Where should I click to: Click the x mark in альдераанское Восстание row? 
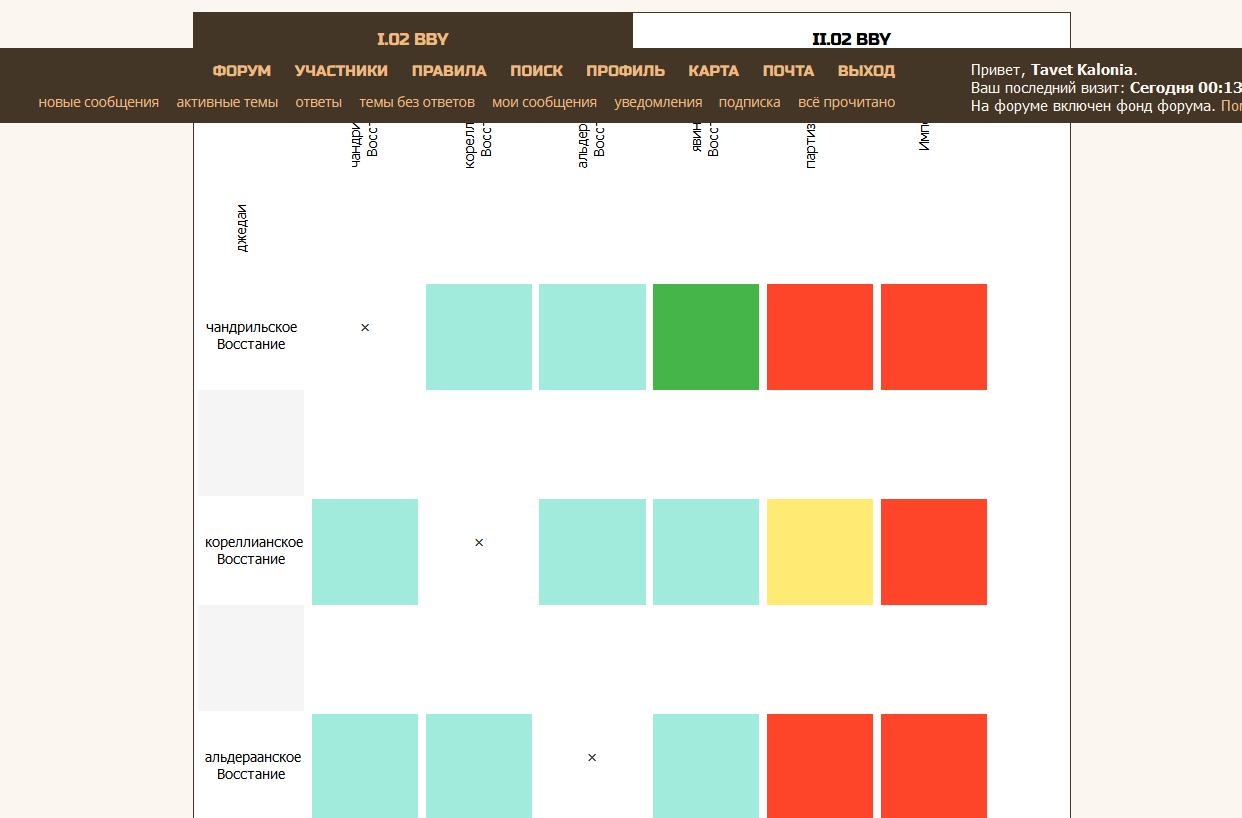592,758
